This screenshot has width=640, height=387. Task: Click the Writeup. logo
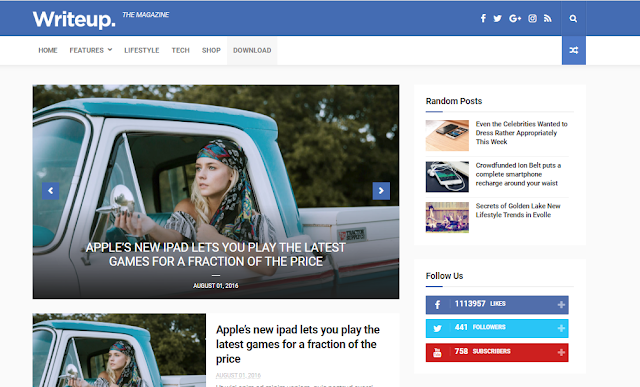tap(74, 19)
